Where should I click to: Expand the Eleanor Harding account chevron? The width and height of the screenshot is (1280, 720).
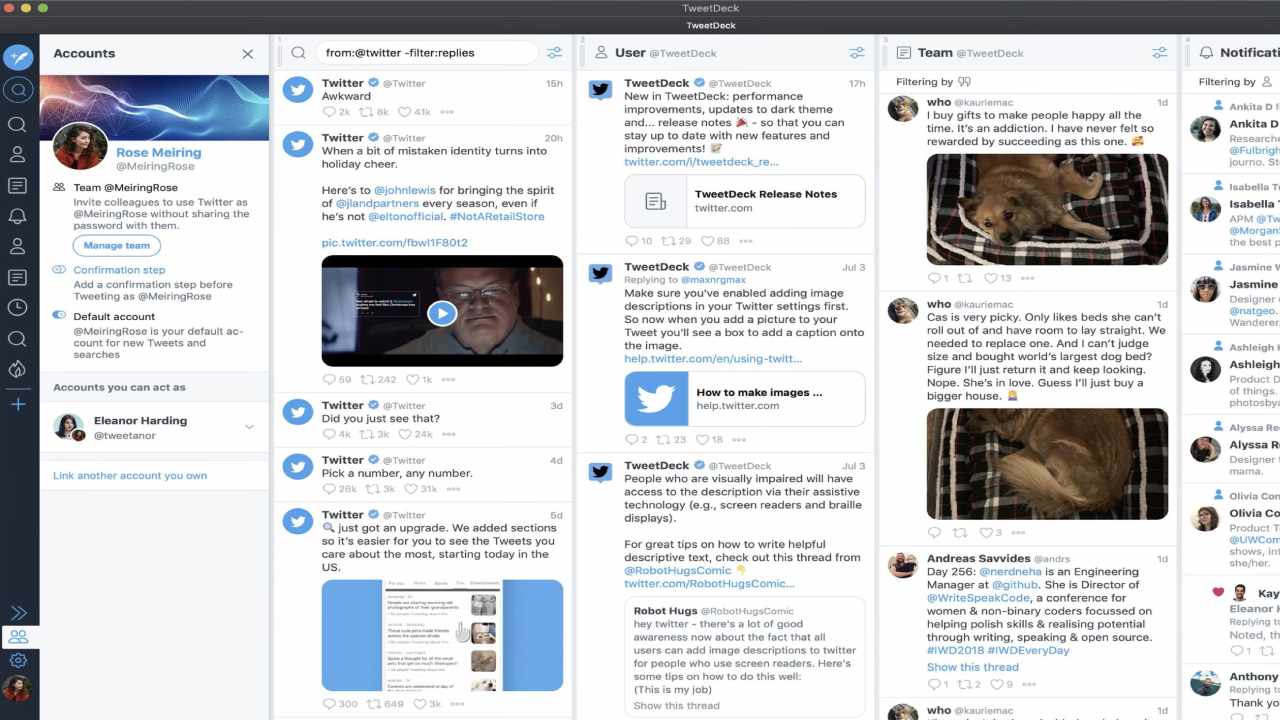point(249,427)
